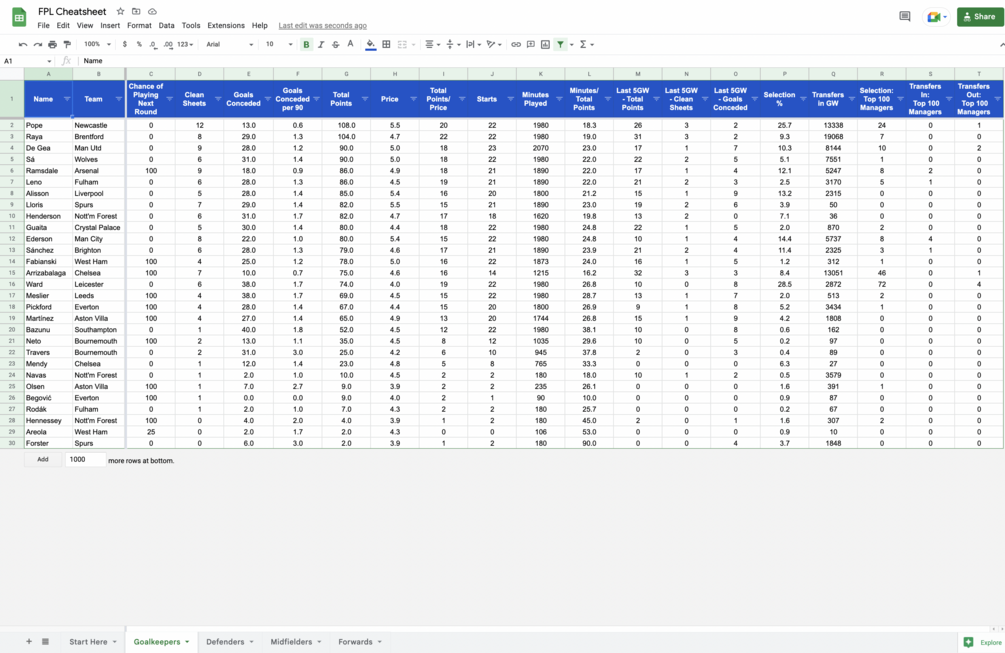
Task: Open text rotation dropdown
Action: [x=494, y=44]
